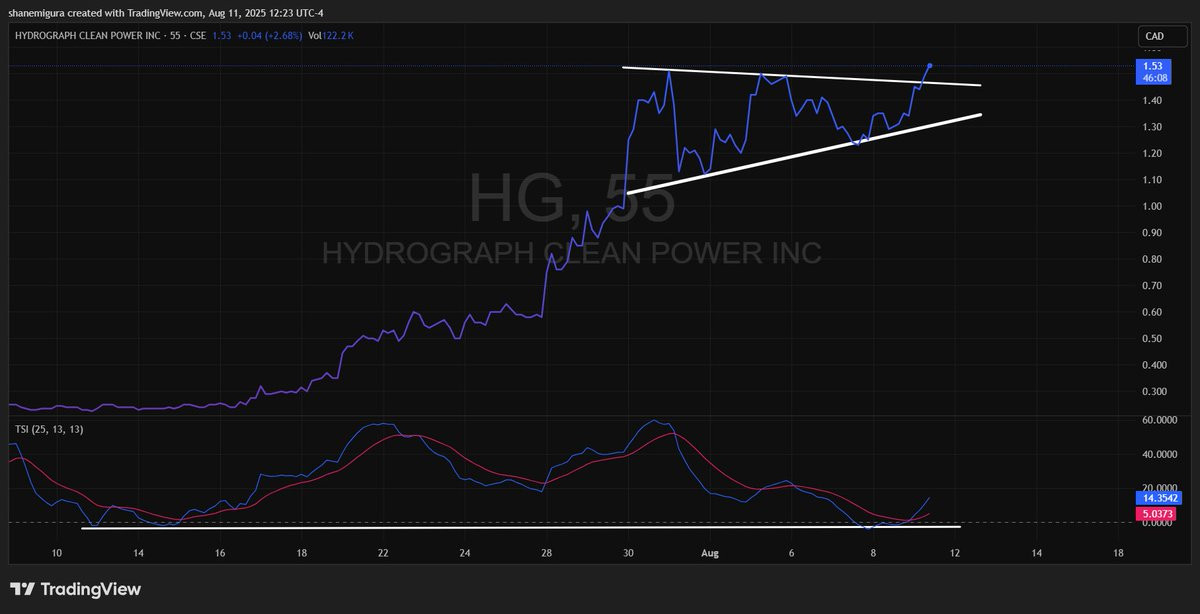Click the Vol 122.2K volume reading
Screen dimensions: 1200x614
330,36
